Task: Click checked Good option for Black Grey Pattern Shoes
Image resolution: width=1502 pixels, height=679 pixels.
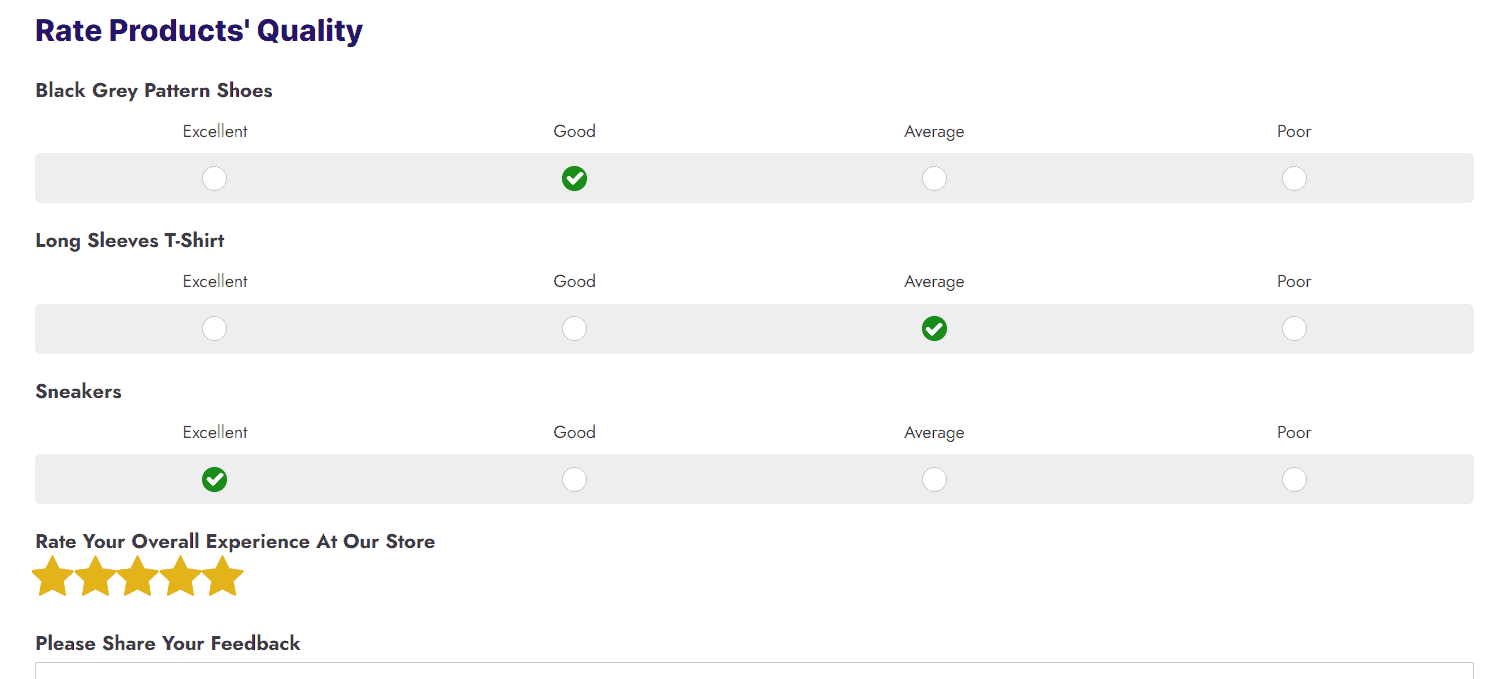Action: 574,178
